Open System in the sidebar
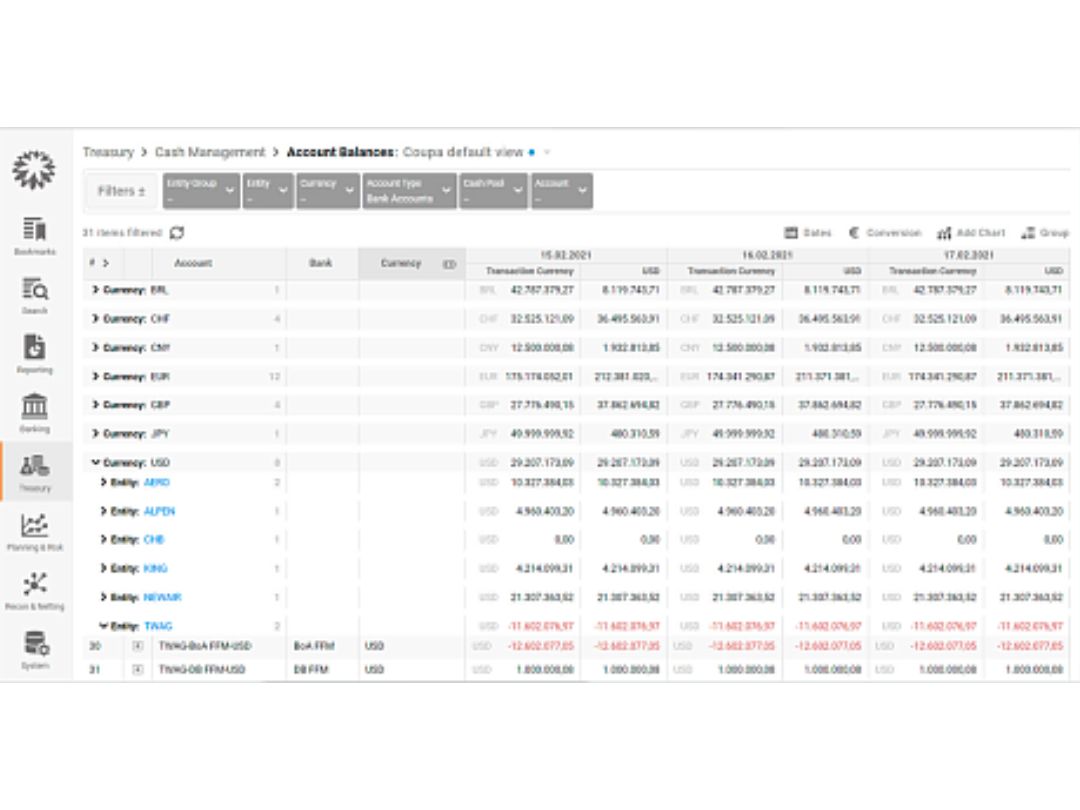Screen dimensions: 1080x810 [x=34, y=650]
